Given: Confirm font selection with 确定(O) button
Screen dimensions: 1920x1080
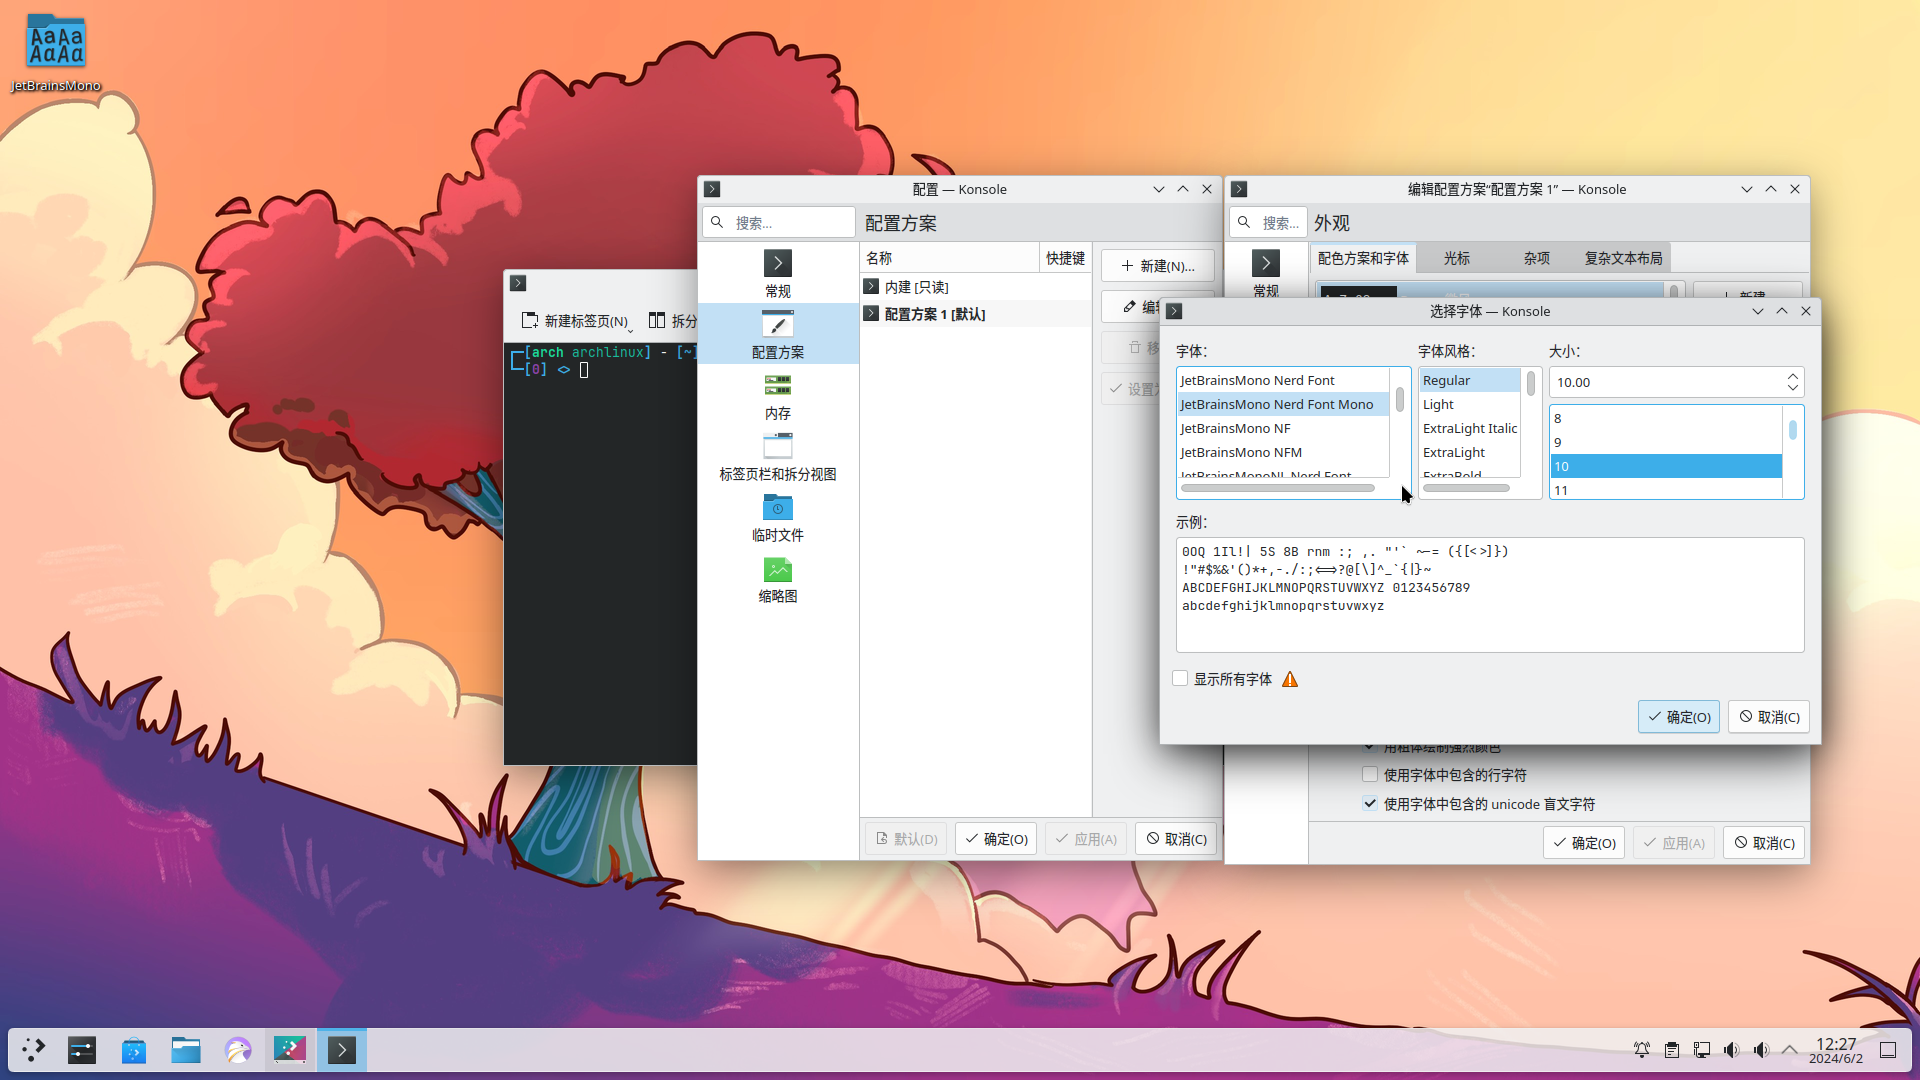Looking at the screenshot, I should 1678,717.
